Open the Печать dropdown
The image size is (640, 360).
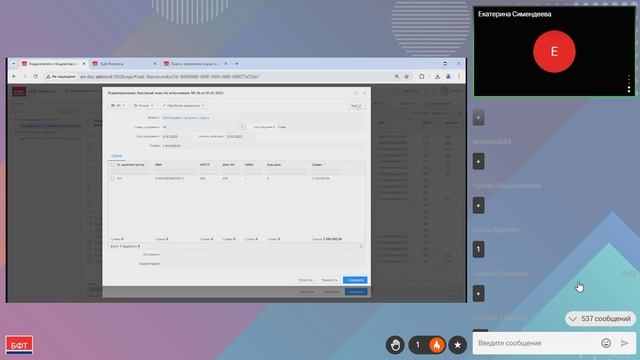tap(143, 106)
